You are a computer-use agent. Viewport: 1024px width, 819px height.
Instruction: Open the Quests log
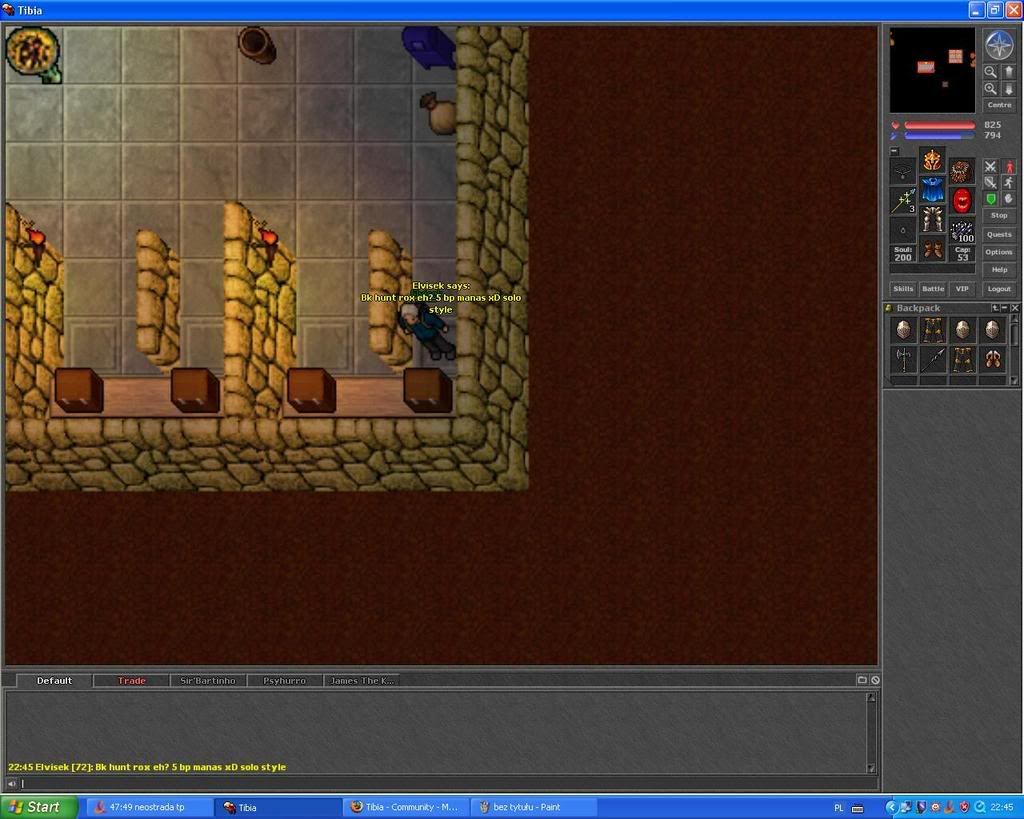(999, 234)
